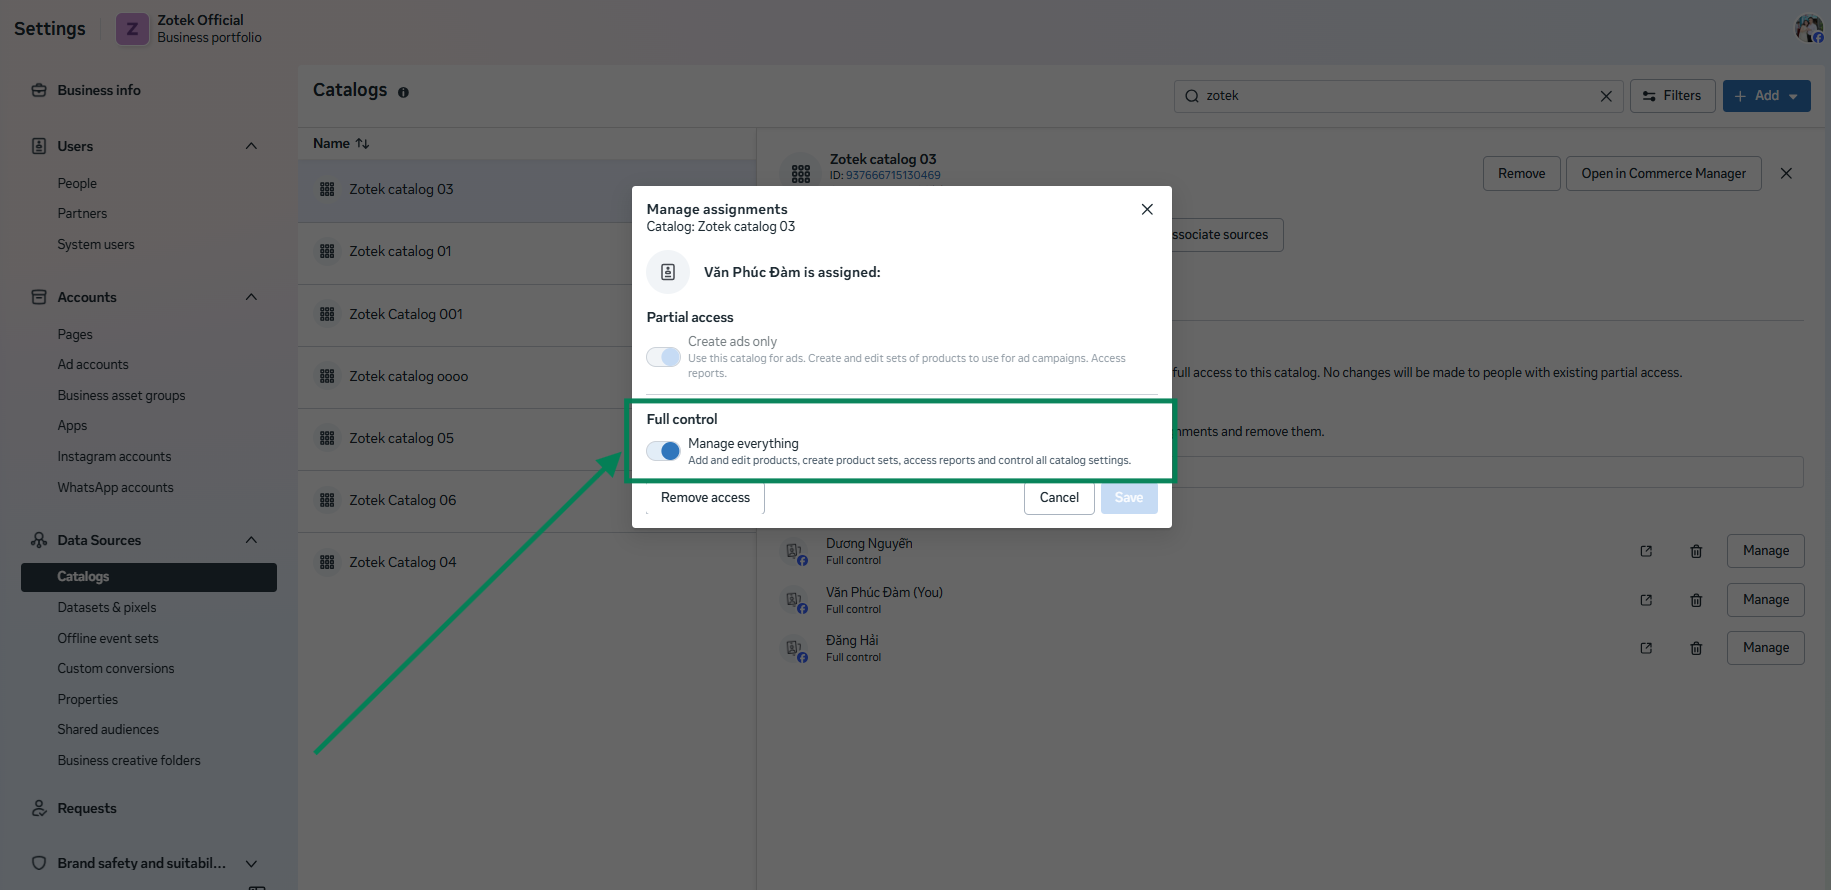Click the Name column sort icon
Screen dimensions: 1831x890
pos(362,144)
